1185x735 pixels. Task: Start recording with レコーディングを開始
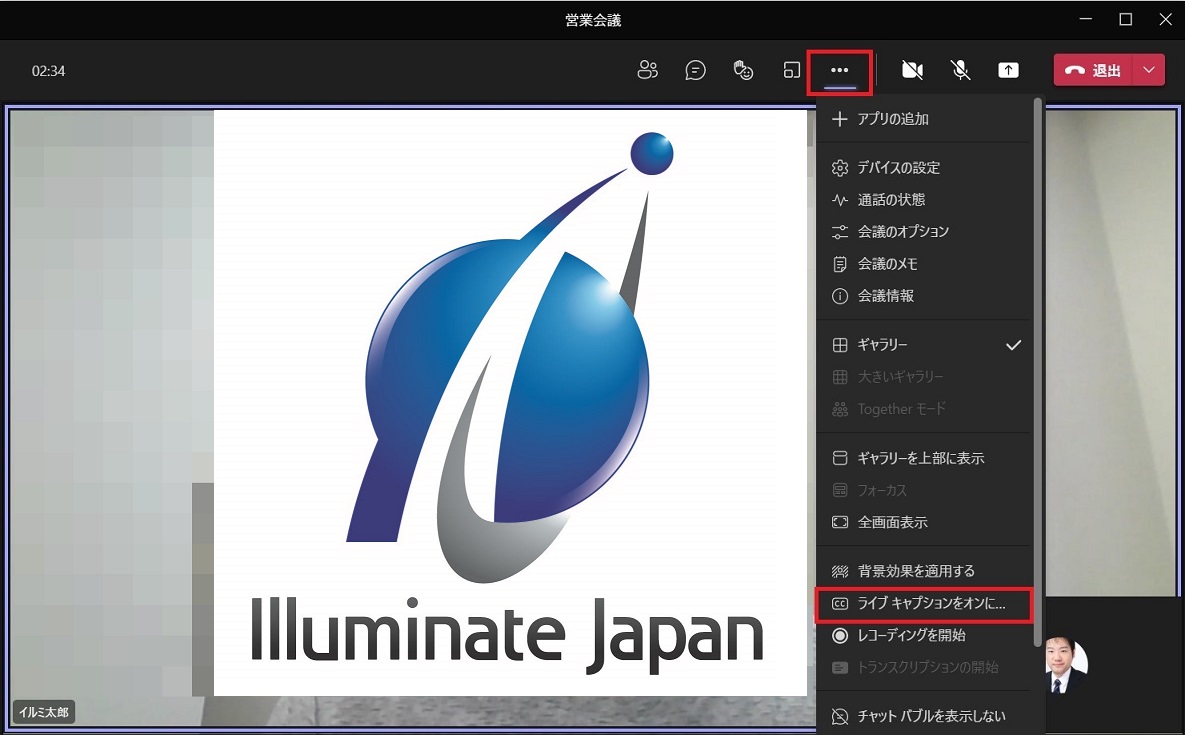(923, 635)
